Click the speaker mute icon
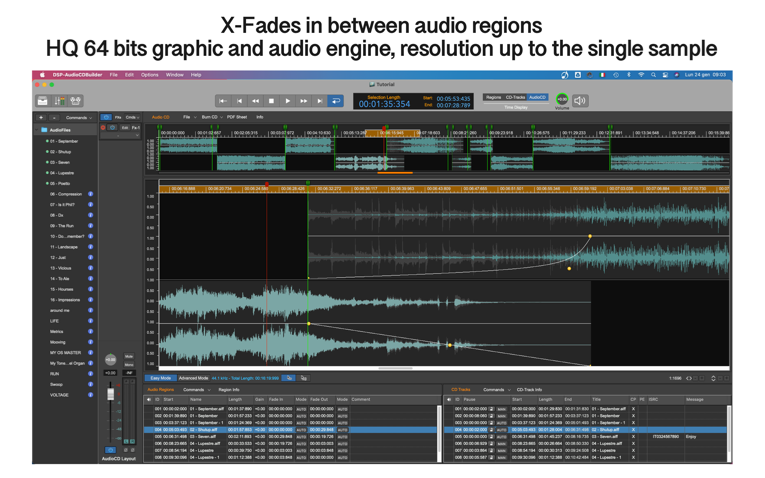 click(x=580, y=101)
